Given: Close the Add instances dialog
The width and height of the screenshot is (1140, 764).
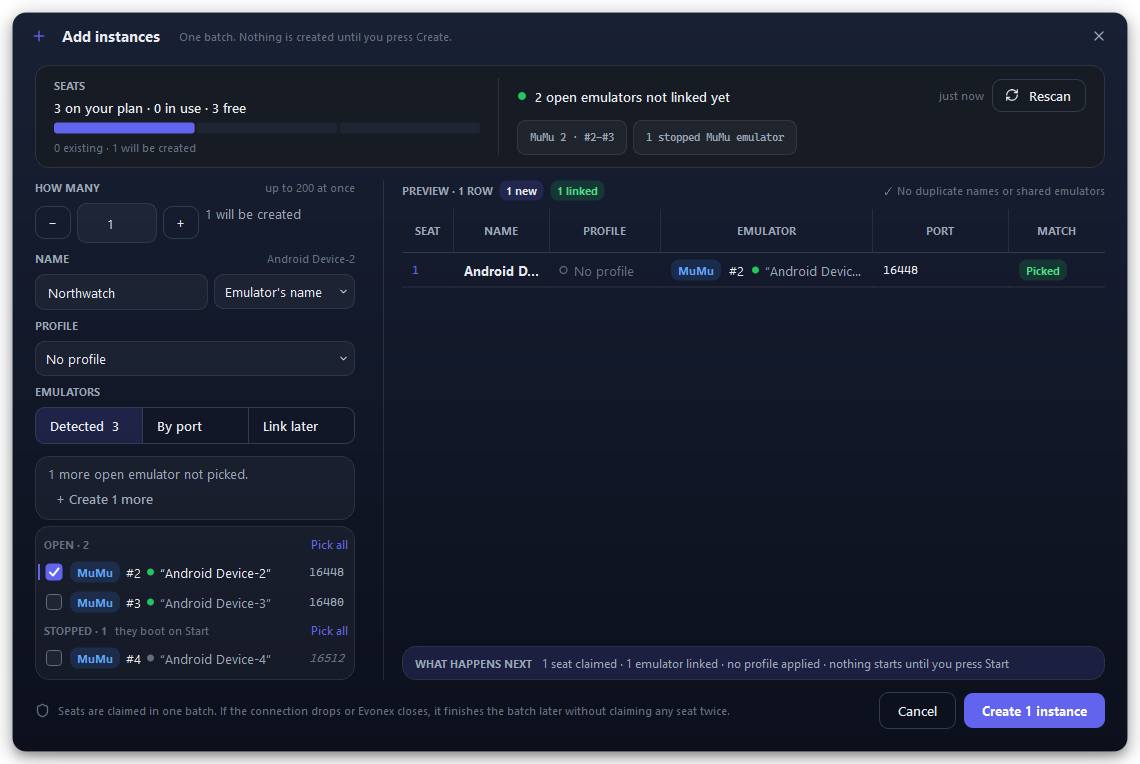Looking at the screenshot, I should click(1099, 36).
